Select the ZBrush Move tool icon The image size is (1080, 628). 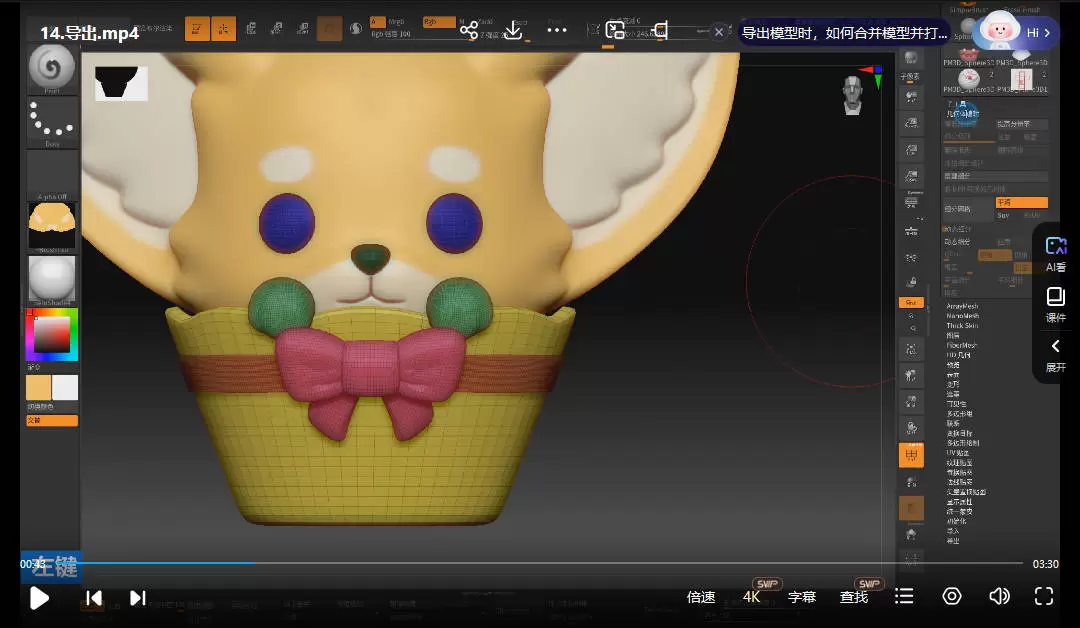click(x=251, y=28)
